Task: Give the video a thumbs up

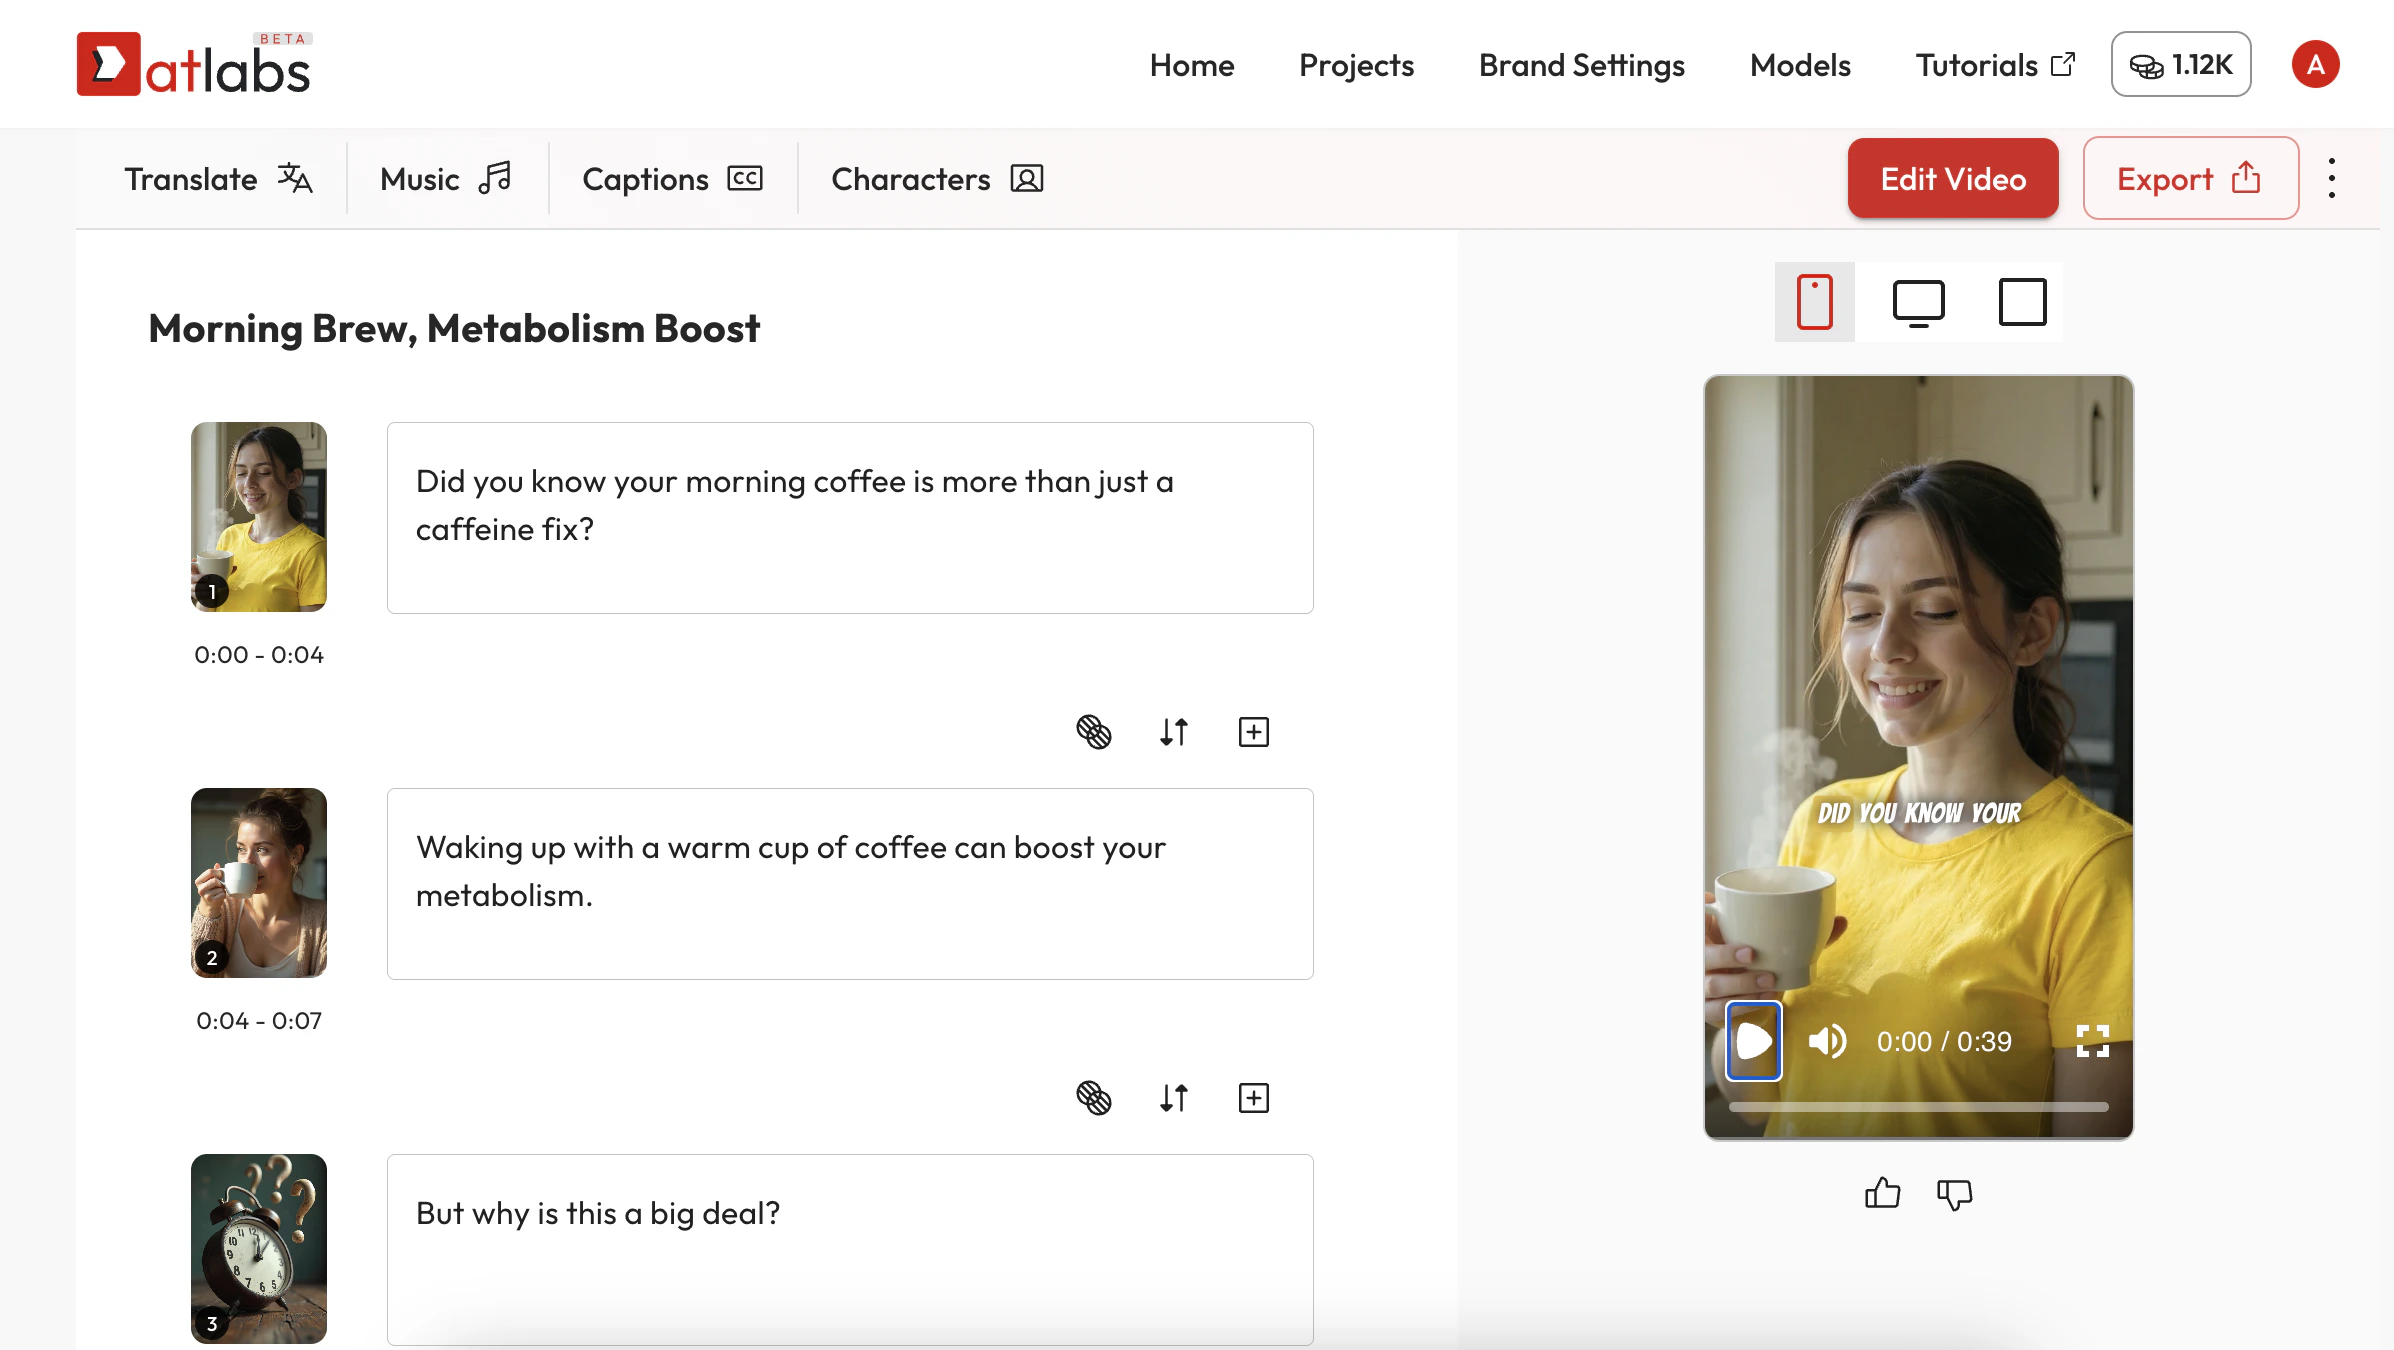Action: [1882, 1192]
